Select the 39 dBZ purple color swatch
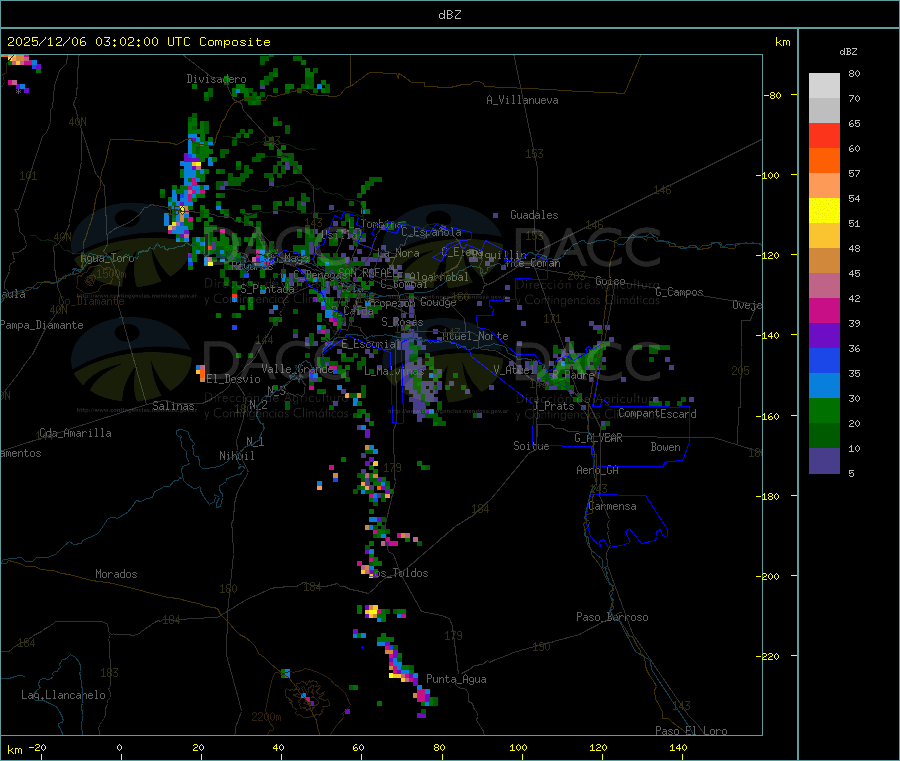 coord(824,336)
